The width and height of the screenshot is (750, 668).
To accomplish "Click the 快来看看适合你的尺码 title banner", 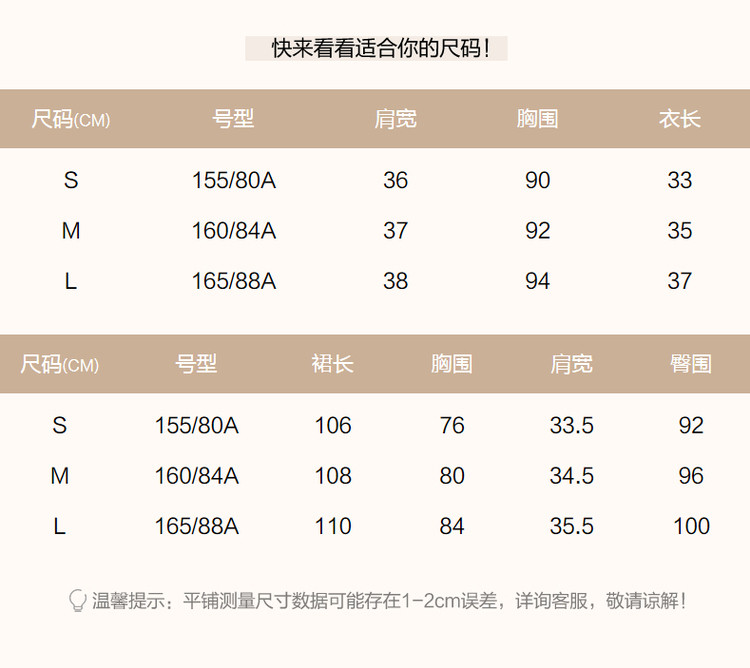I will (x=376, y=48).
